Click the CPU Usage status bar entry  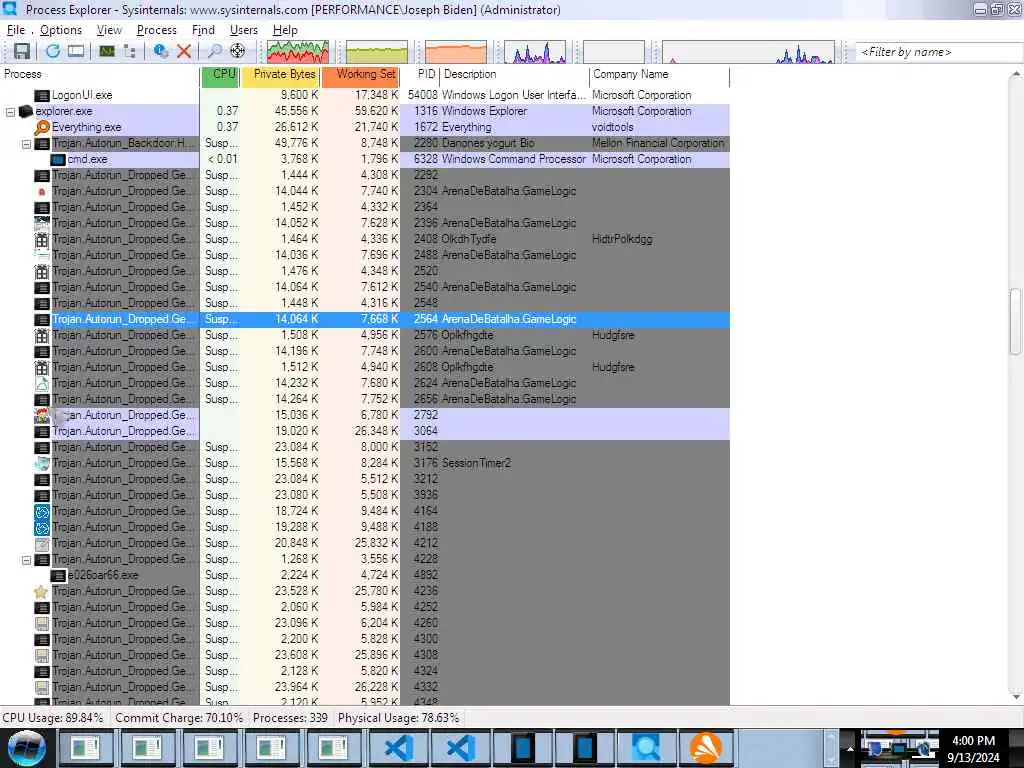tap(53, 718)
